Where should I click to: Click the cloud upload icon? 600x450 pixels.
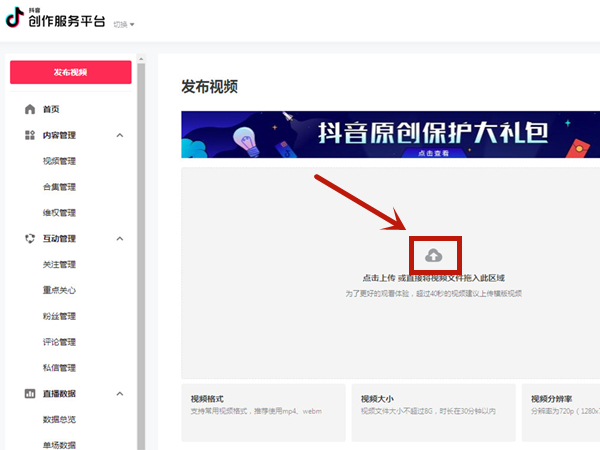click(434, 255)
